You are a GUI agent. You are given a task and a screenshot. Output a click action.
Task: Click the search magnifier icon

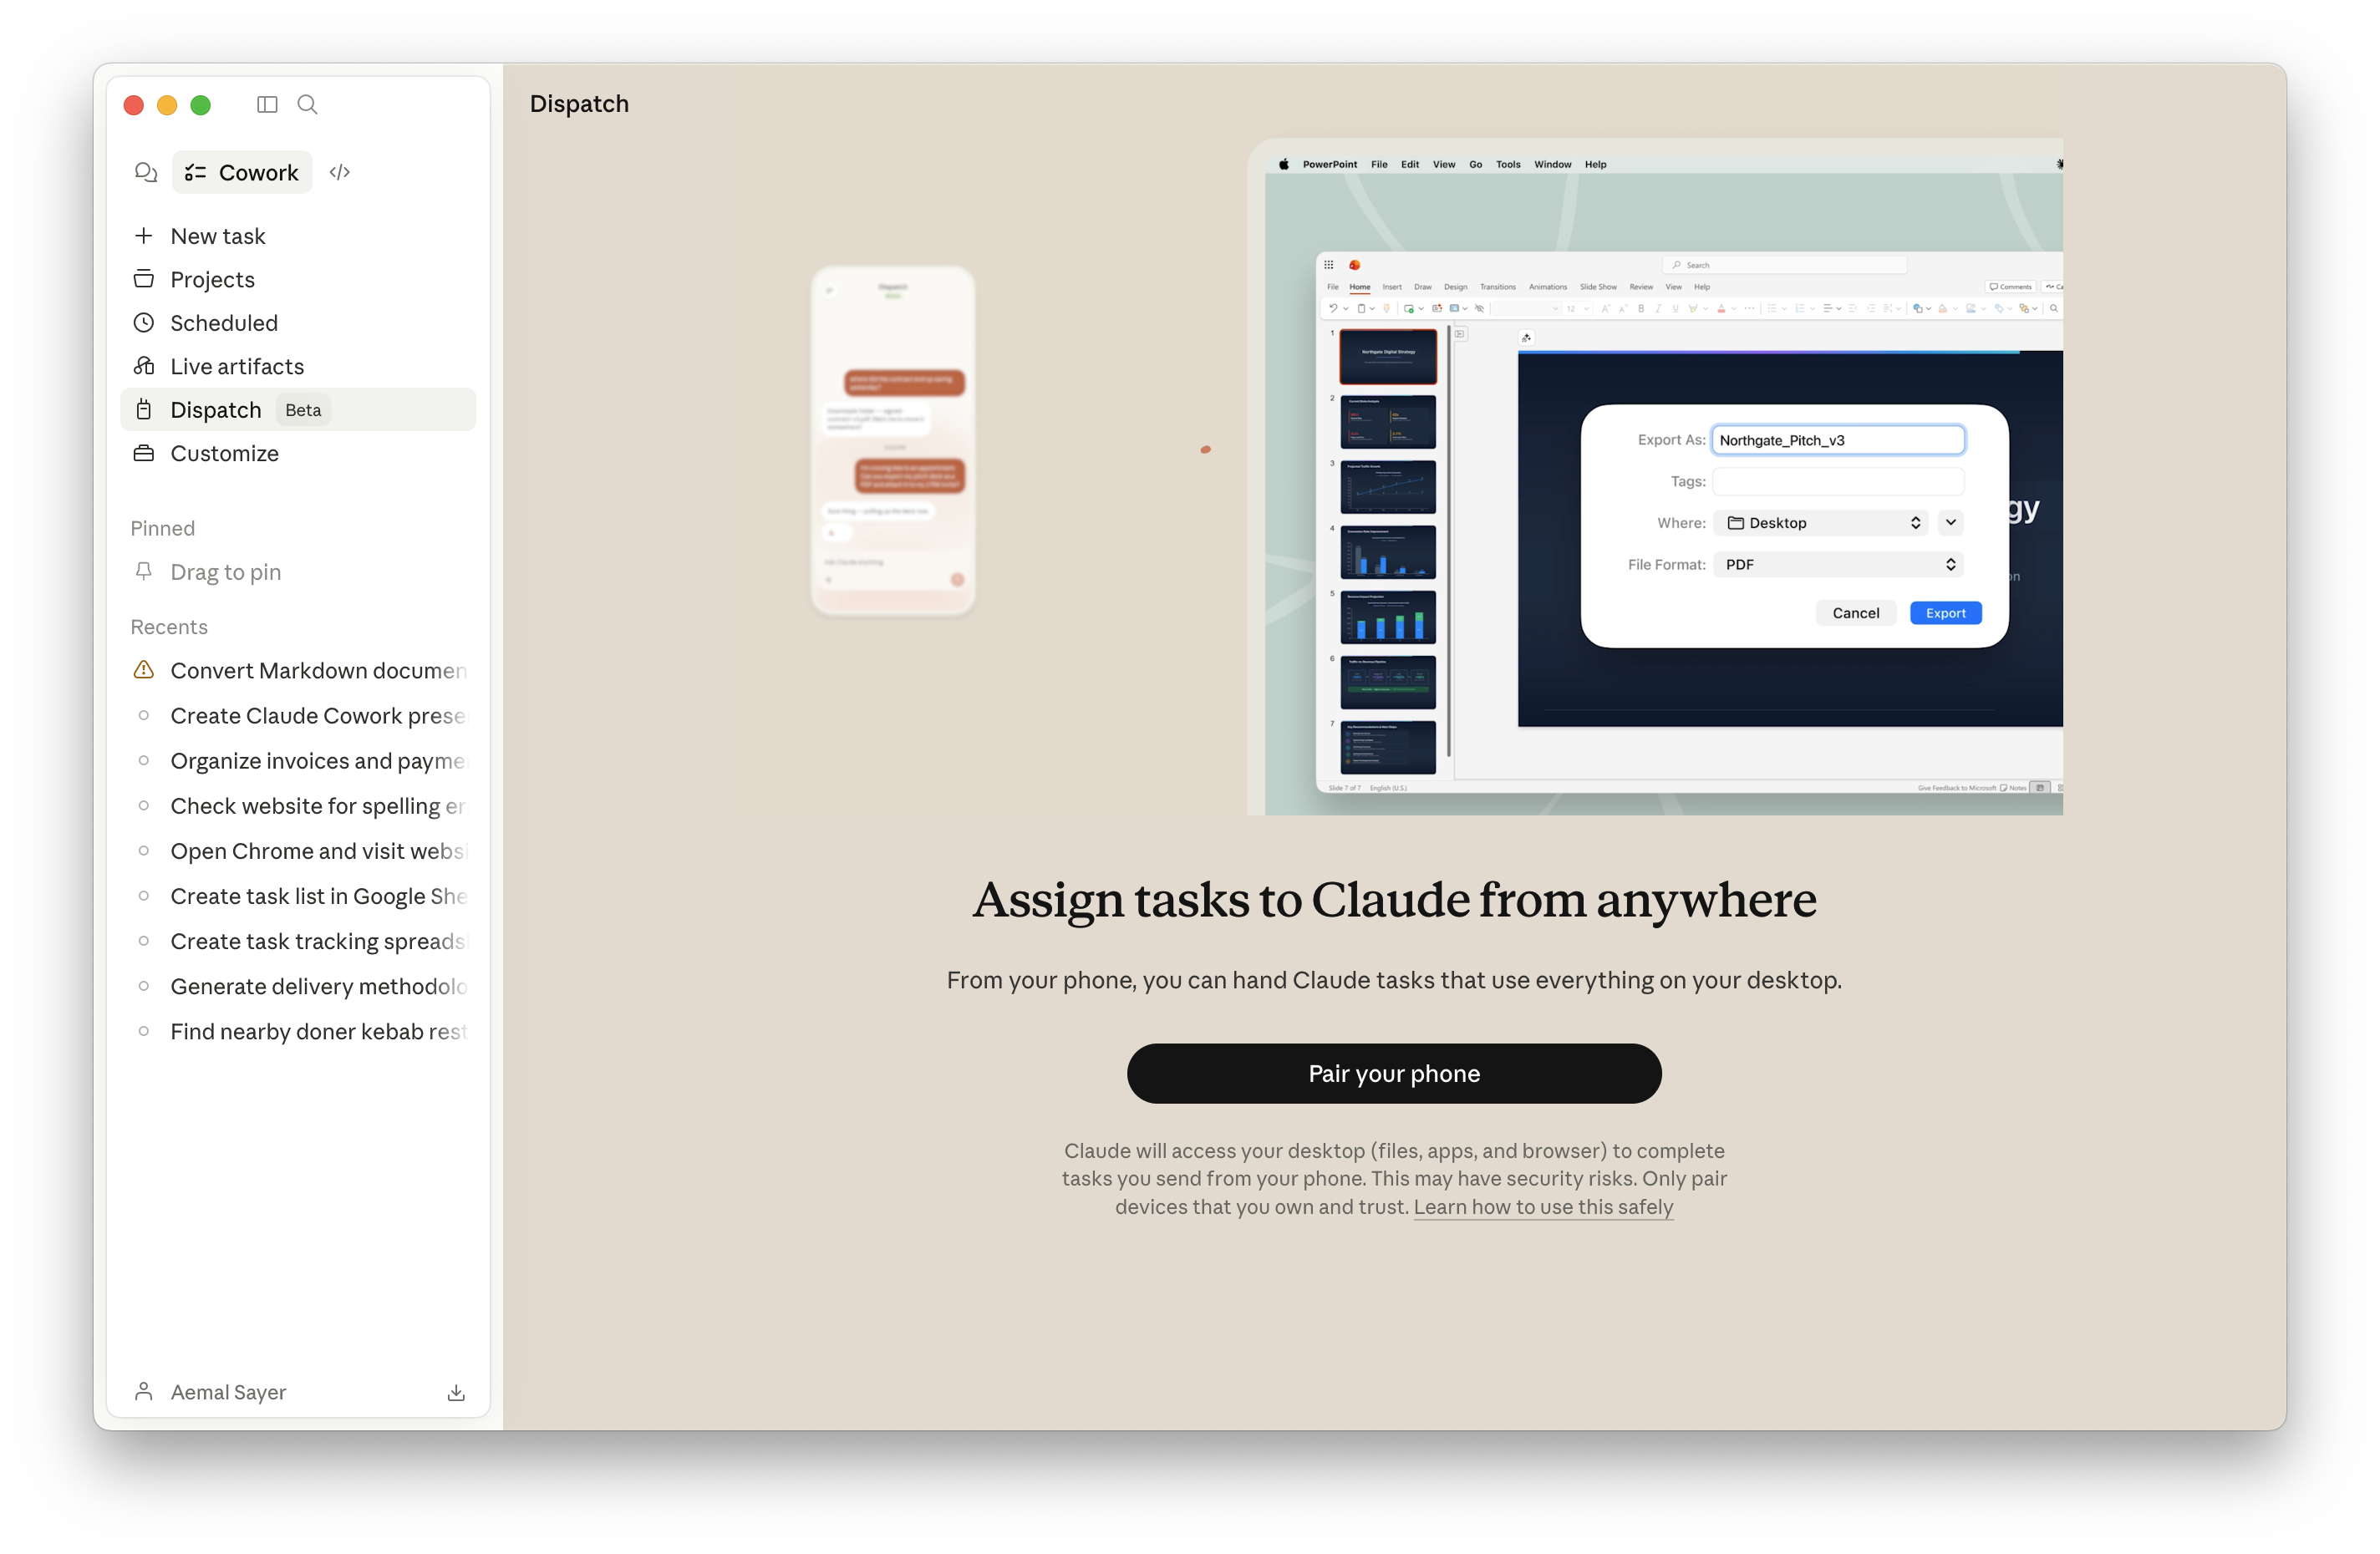pos(308,105)
